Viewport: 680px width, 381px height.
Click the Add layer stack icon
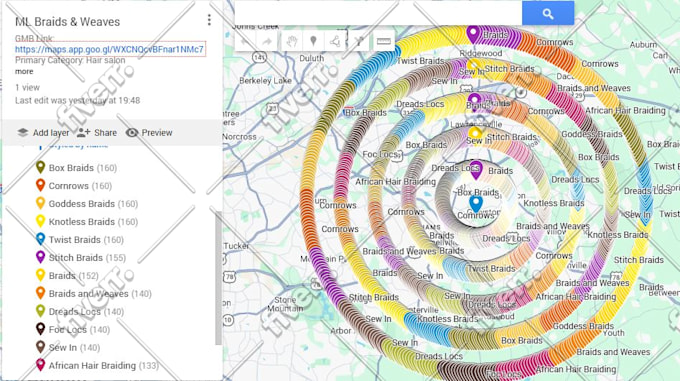[23, 133]
